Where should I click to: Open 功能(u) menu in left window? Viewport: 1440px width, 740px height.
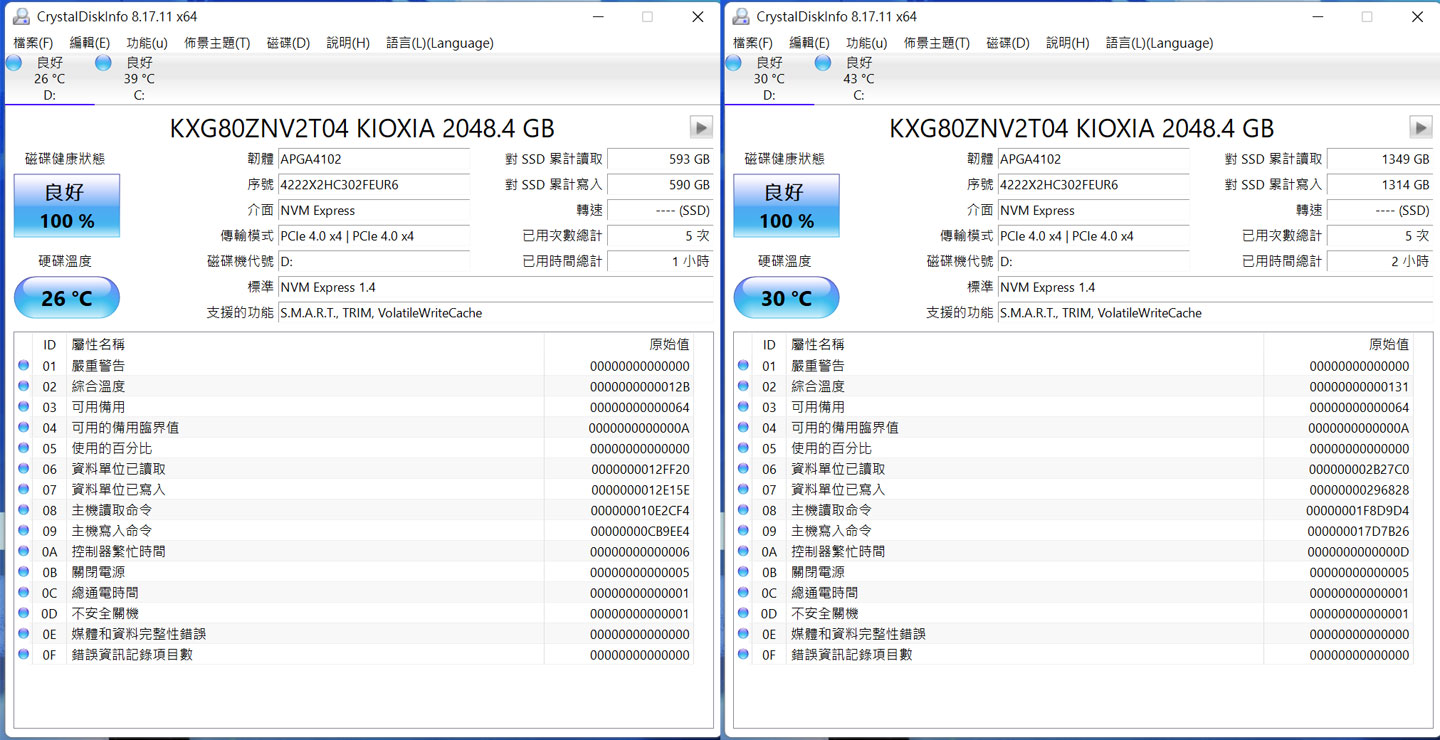tap(147, 43)
